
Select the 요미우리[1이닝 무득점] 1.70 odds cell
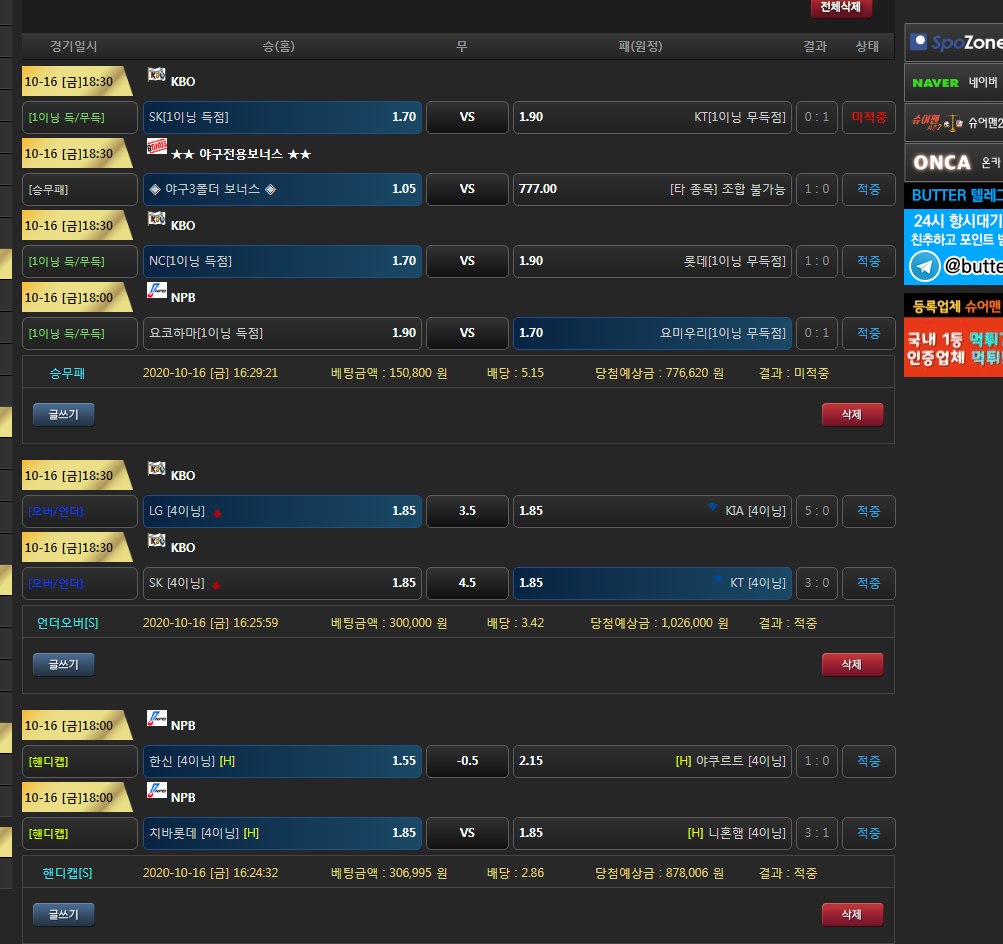click(652, 333)
